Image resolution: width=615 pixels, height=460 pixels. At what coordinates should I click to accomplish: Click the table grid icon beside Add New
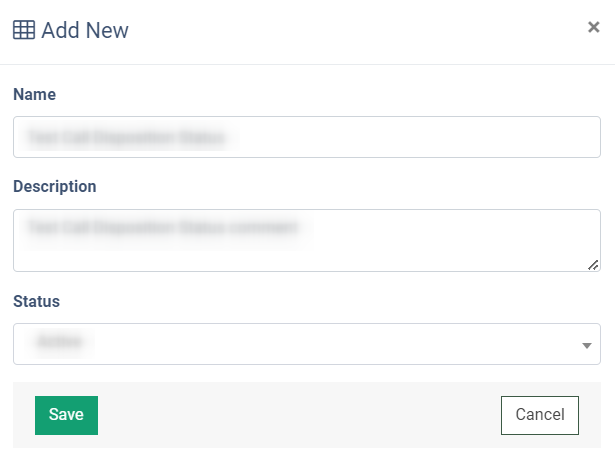coord(24,30)
